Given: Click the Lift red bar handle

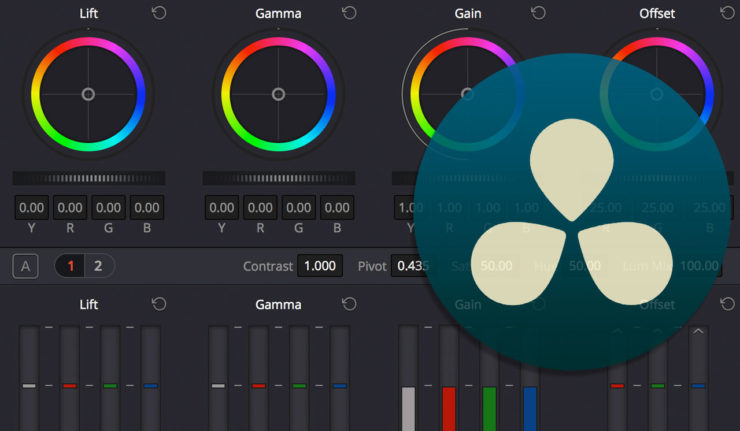Looking at the screenshot, I should pyautogui.click(x=69, y=386).
